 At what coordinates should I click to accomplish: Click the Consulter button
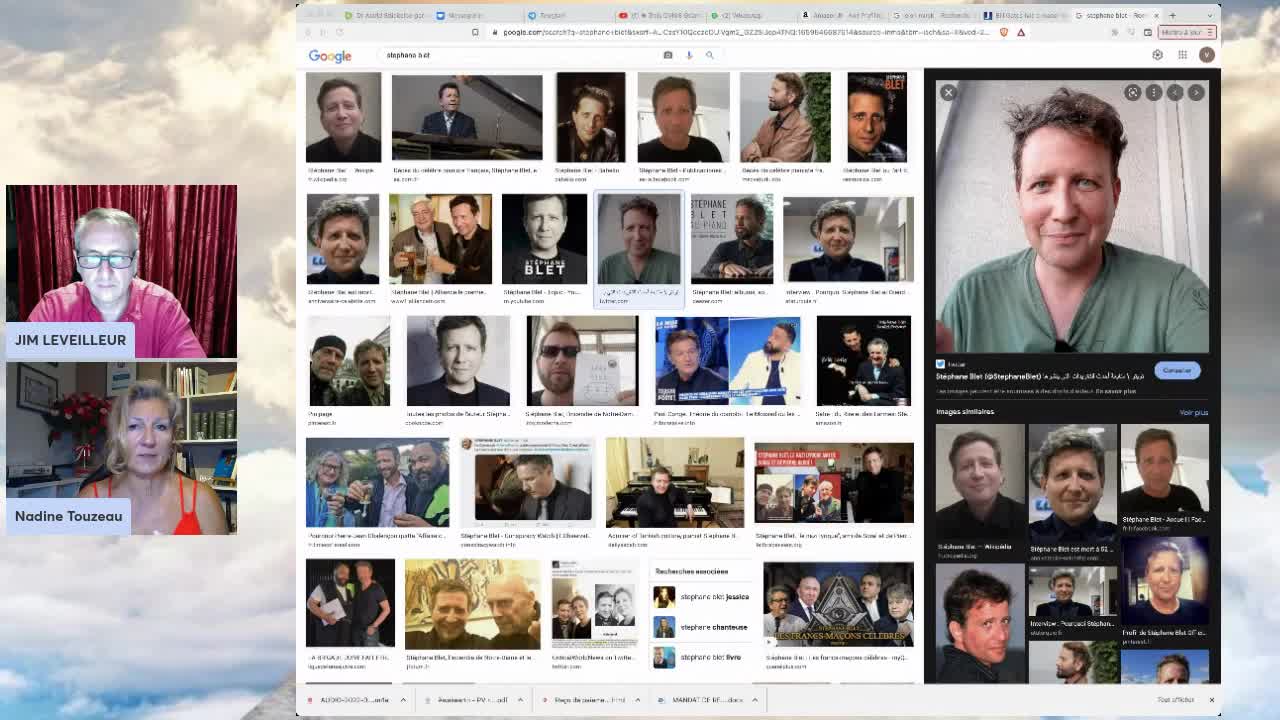[x=1177, y=370]
